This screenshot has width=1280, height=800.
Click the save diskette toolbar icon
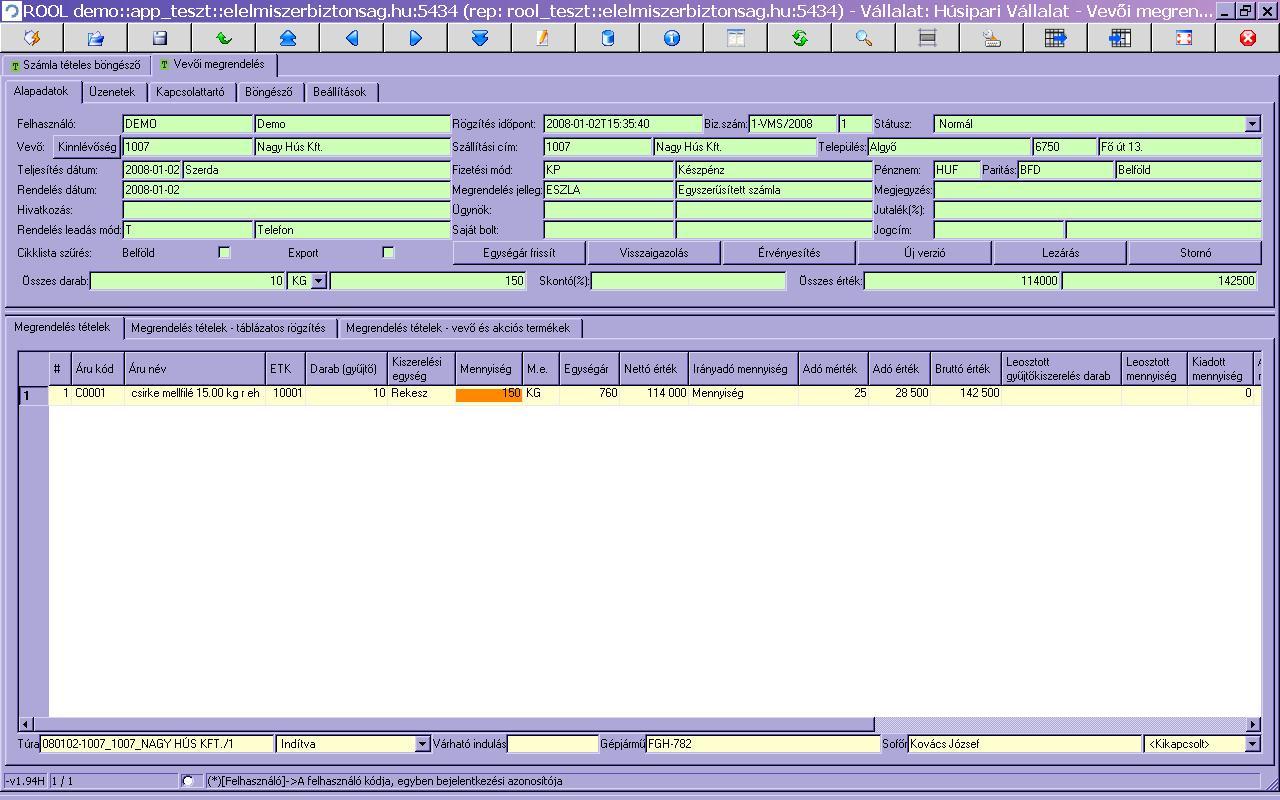point(160,38)
